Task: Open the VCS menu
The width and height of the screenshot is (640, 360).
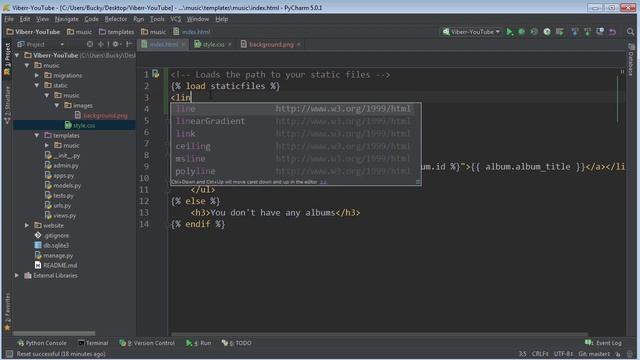Action: [176, 19]
